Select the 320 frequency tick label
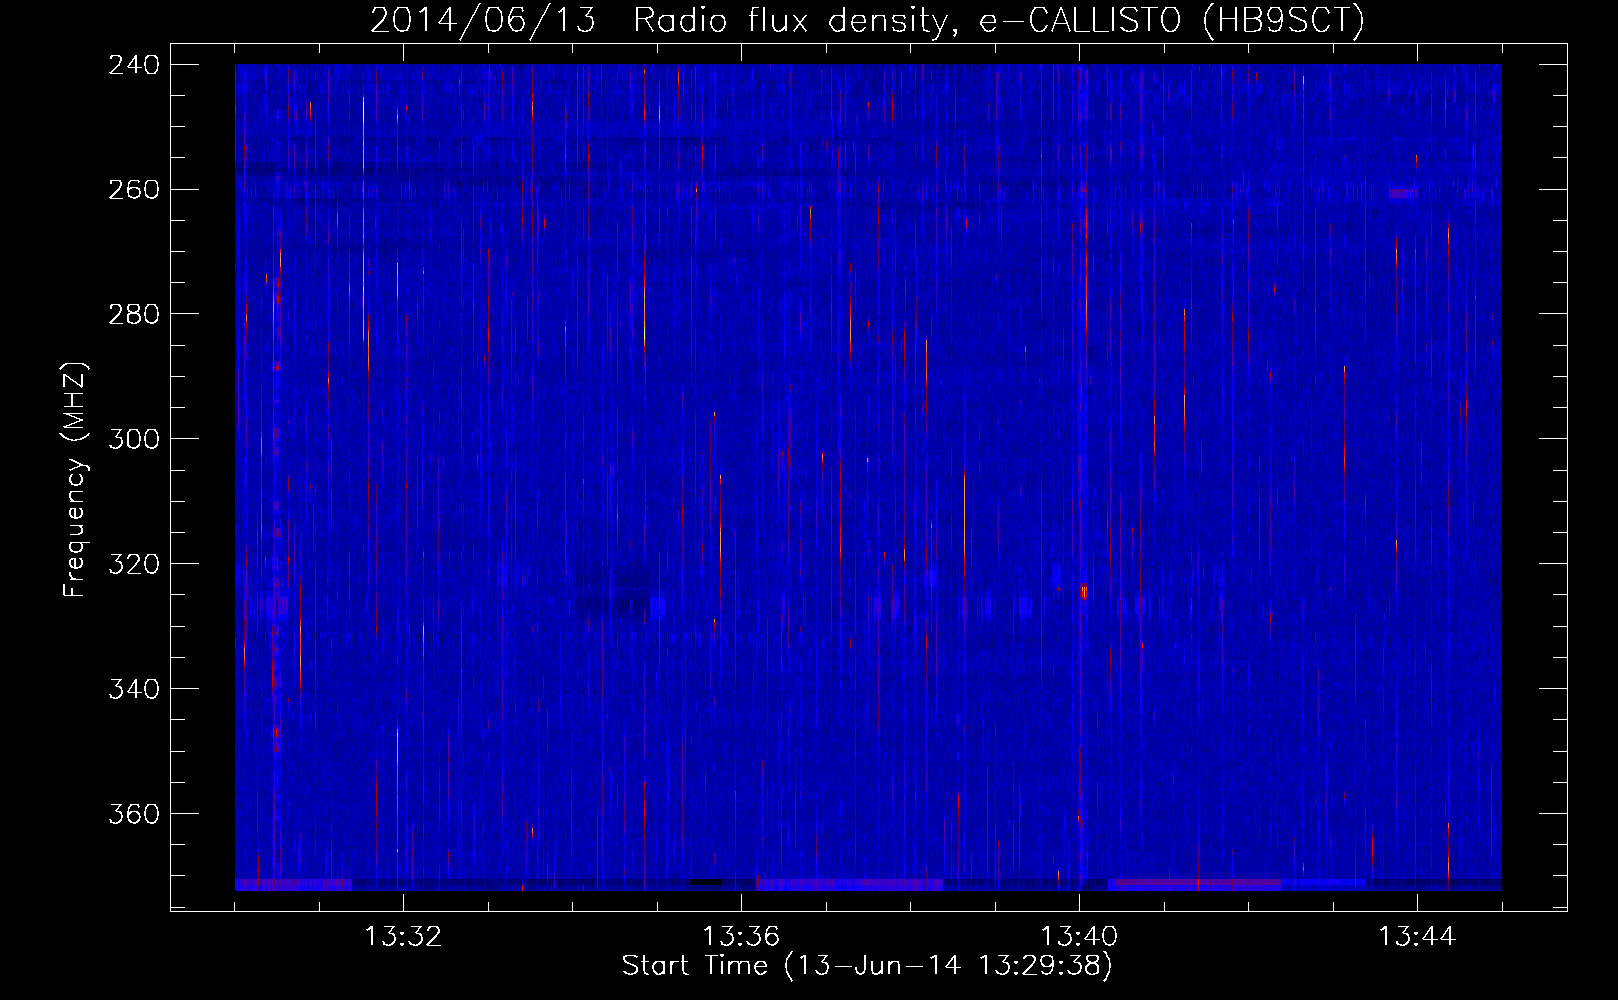The height and width of the screenshot is (1000, 1618). [x=134, y=565]
